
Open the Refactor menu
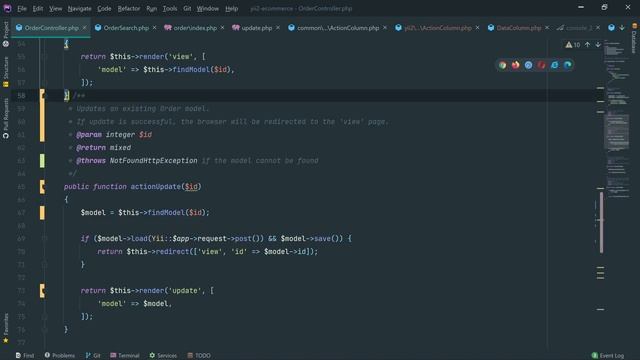pyautogui.click(x=129, y=9)
